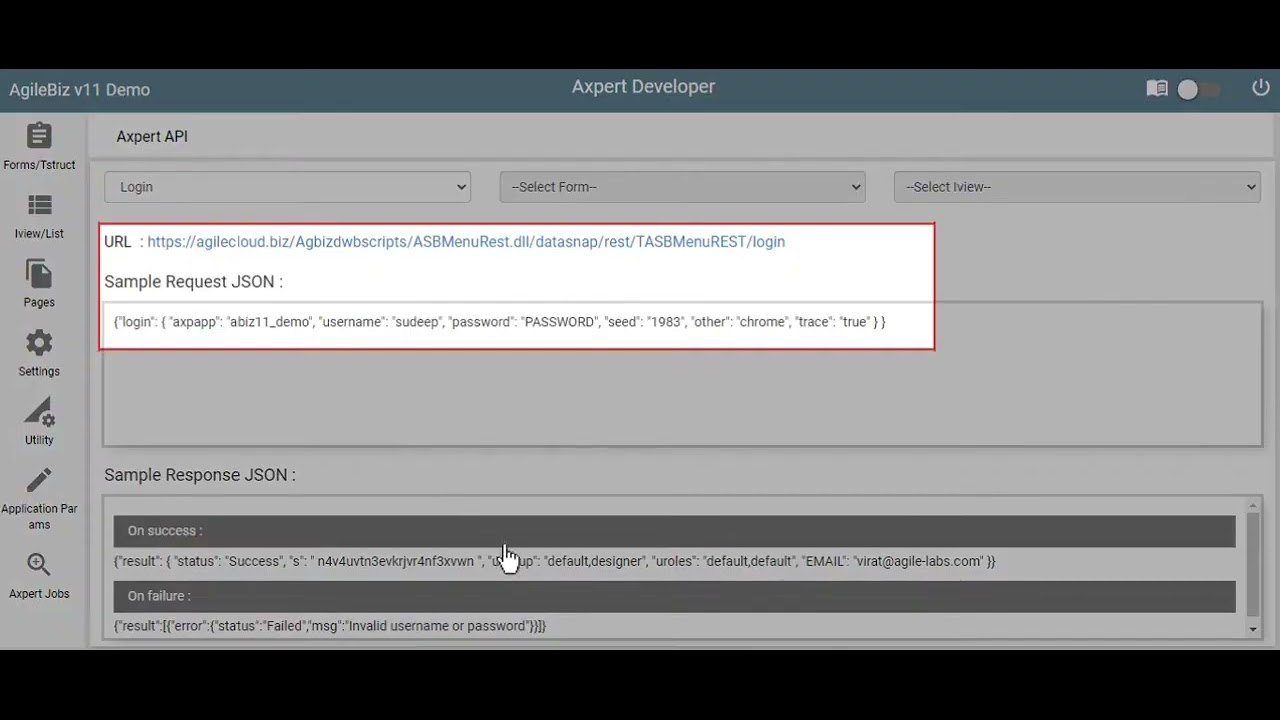Open the Login API dropdown
Image resolution: width=1280 pixels, height=720 pixels.
[287, 187]
